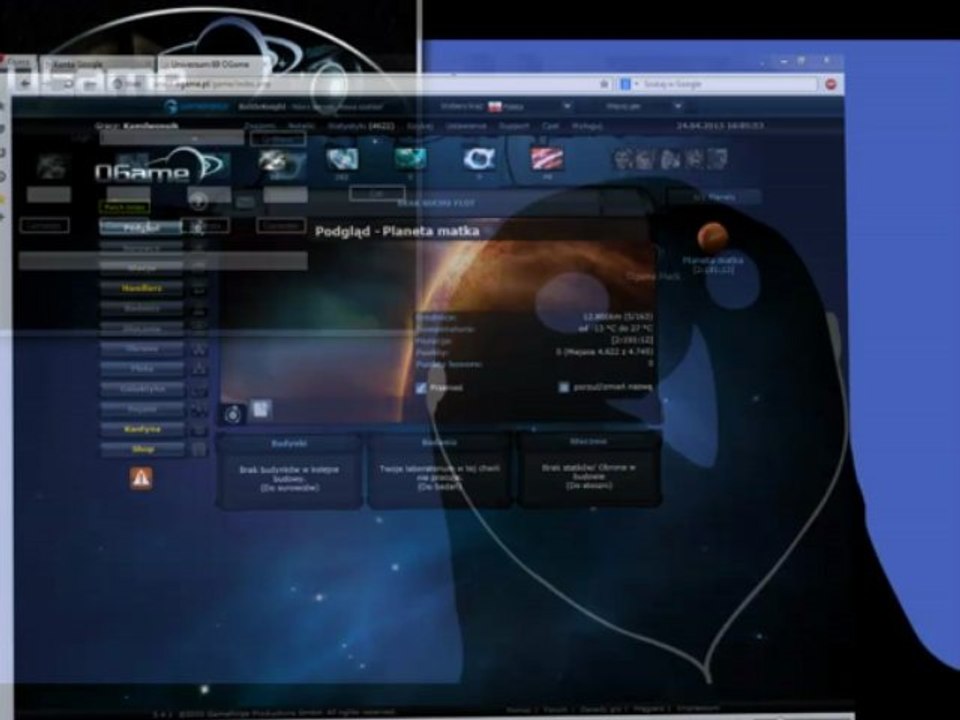This screenshot has width=960, height=720.
Task: Click the red icon right of the search box
Action: (830, 84)
